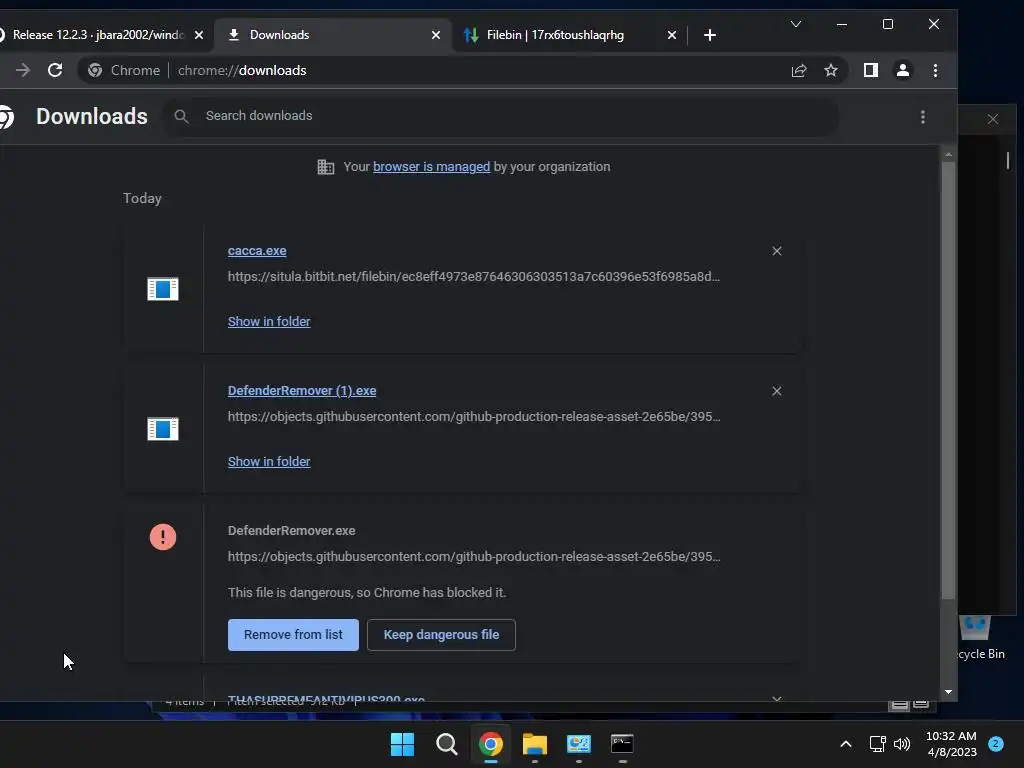The height and width of the screenshot is (768, 1024).
Task: Click the cacca.exe file type icon
Action: click(x=163, y=289)
